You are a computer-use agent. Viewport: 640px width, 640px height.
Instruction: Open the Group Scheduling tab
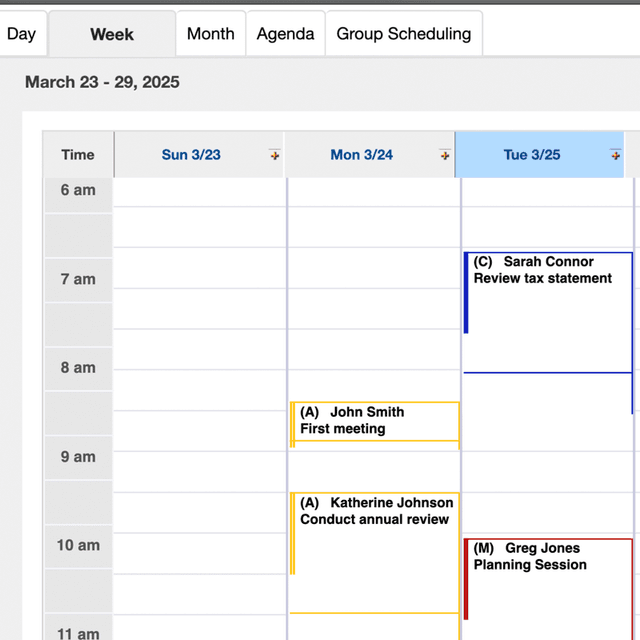[404, 34]
